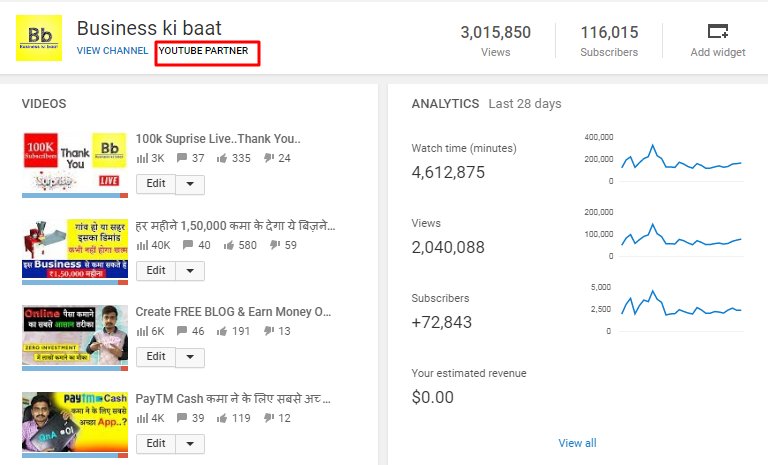Click comments icon showing 46
Screen dimensions: 768x465
[x=182, y=331]
